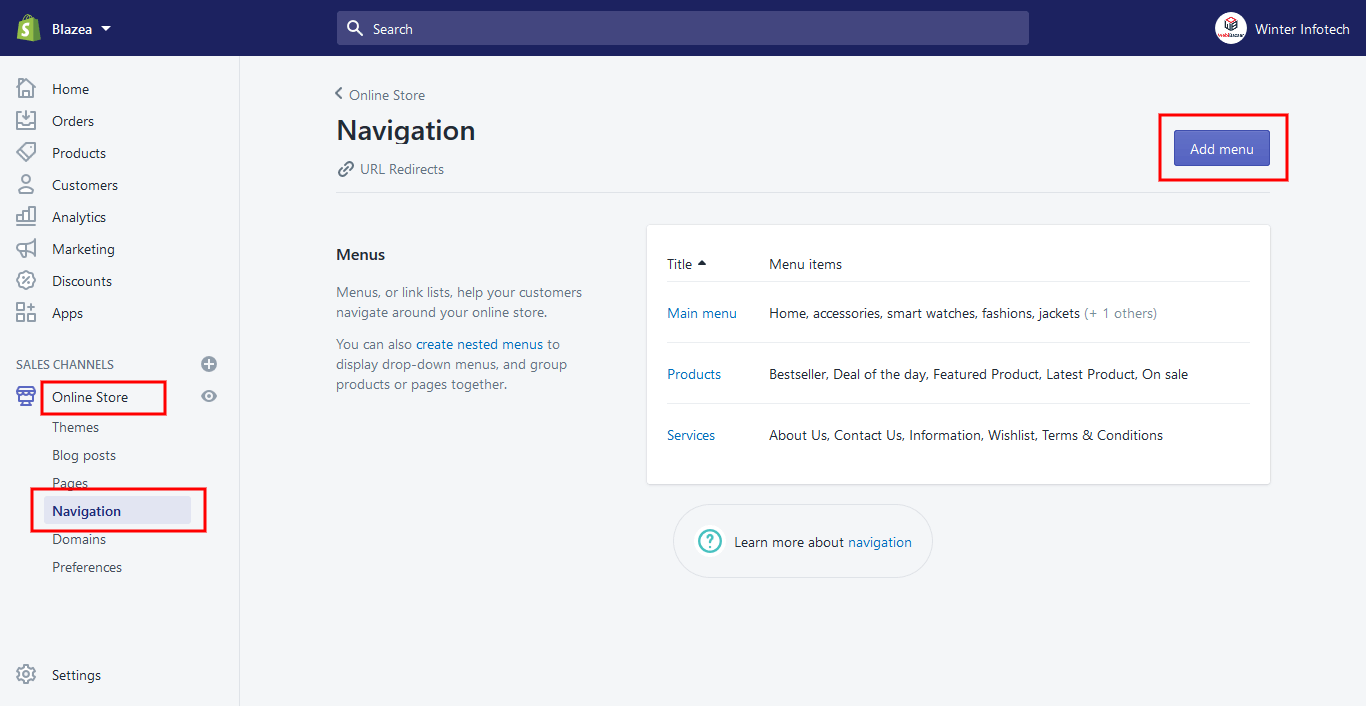This screenshot has height=706, width=1366.
Task: Click the Discounts icon
Action: [27, 280]
